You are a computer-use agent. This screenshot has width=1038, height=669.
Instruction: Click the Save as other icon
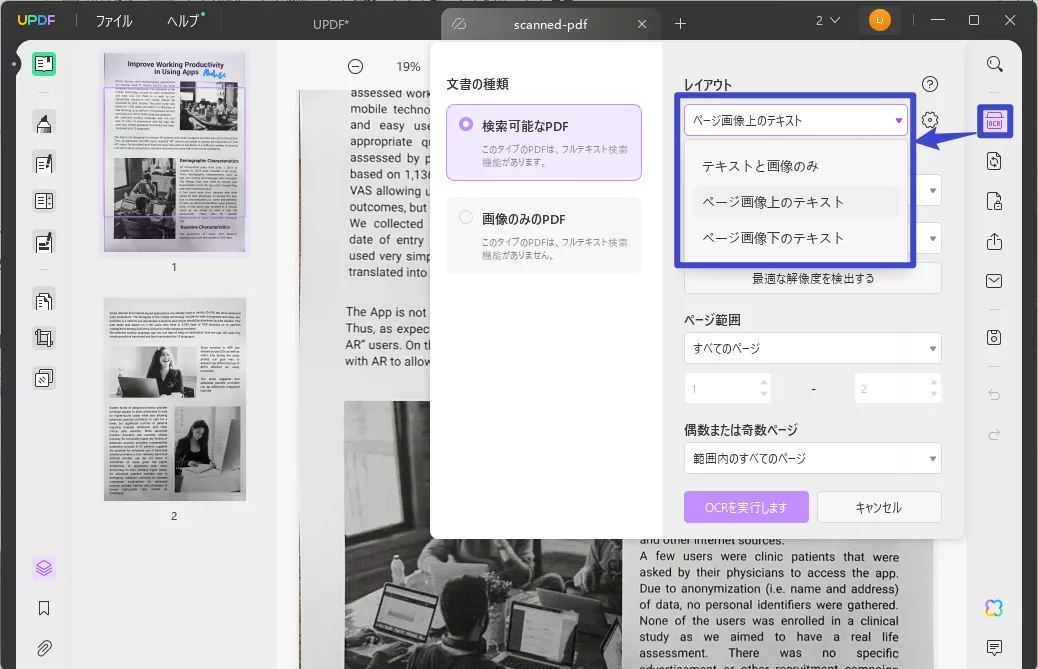click(x=994, y=337)
